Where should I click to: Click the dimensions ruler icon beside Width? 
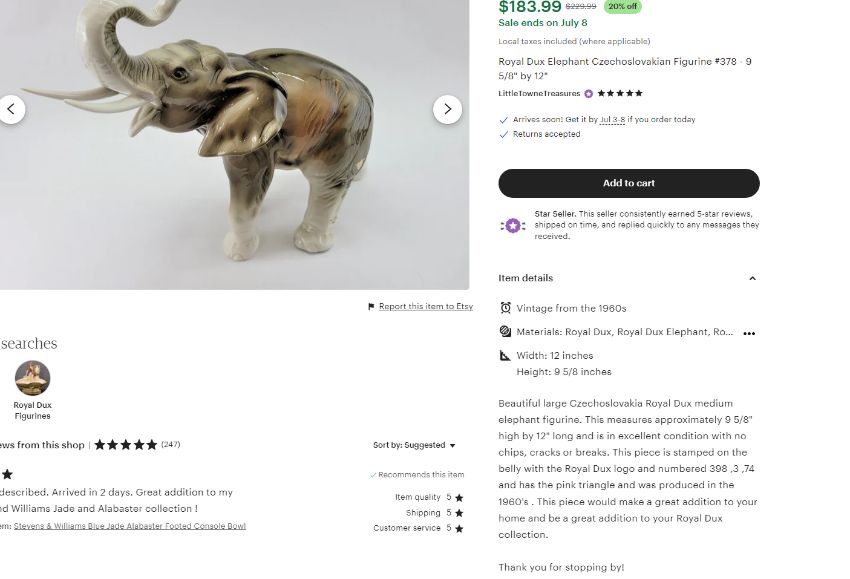pos(505,356)
